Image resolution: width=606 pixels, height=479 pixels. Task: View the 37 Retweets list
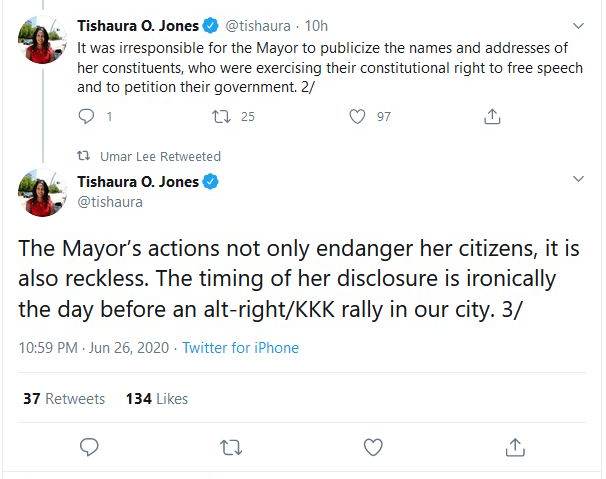tap(63, 398)
